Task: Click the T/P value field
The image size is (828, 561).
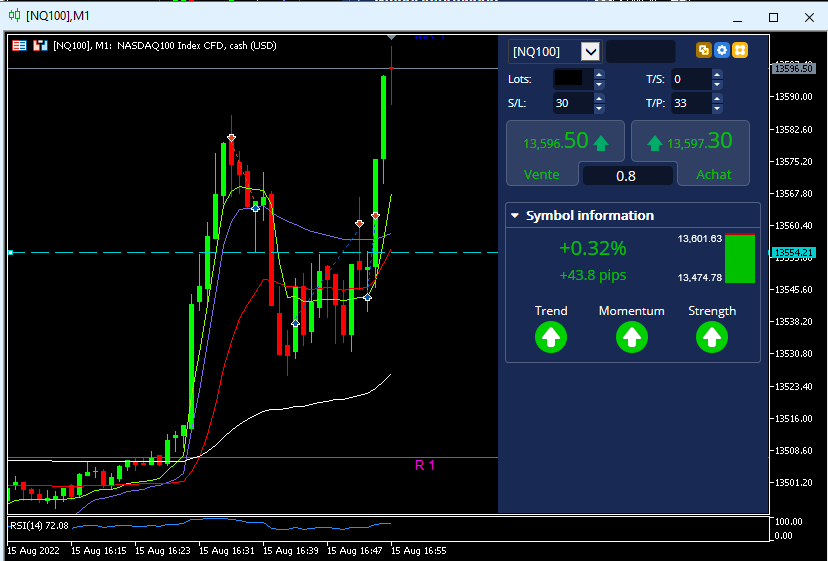Action: [x=691, y=103]
